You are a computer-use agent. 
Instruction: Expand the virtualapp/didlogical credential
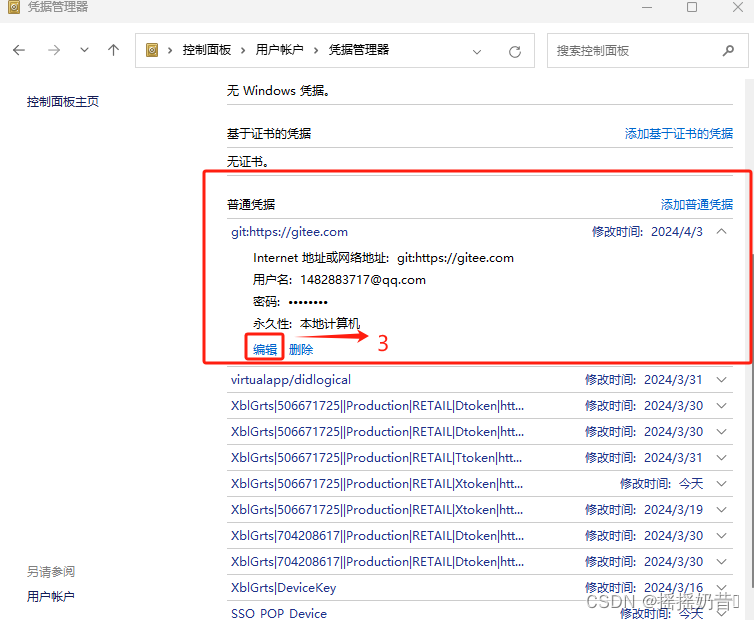point(721,380)
